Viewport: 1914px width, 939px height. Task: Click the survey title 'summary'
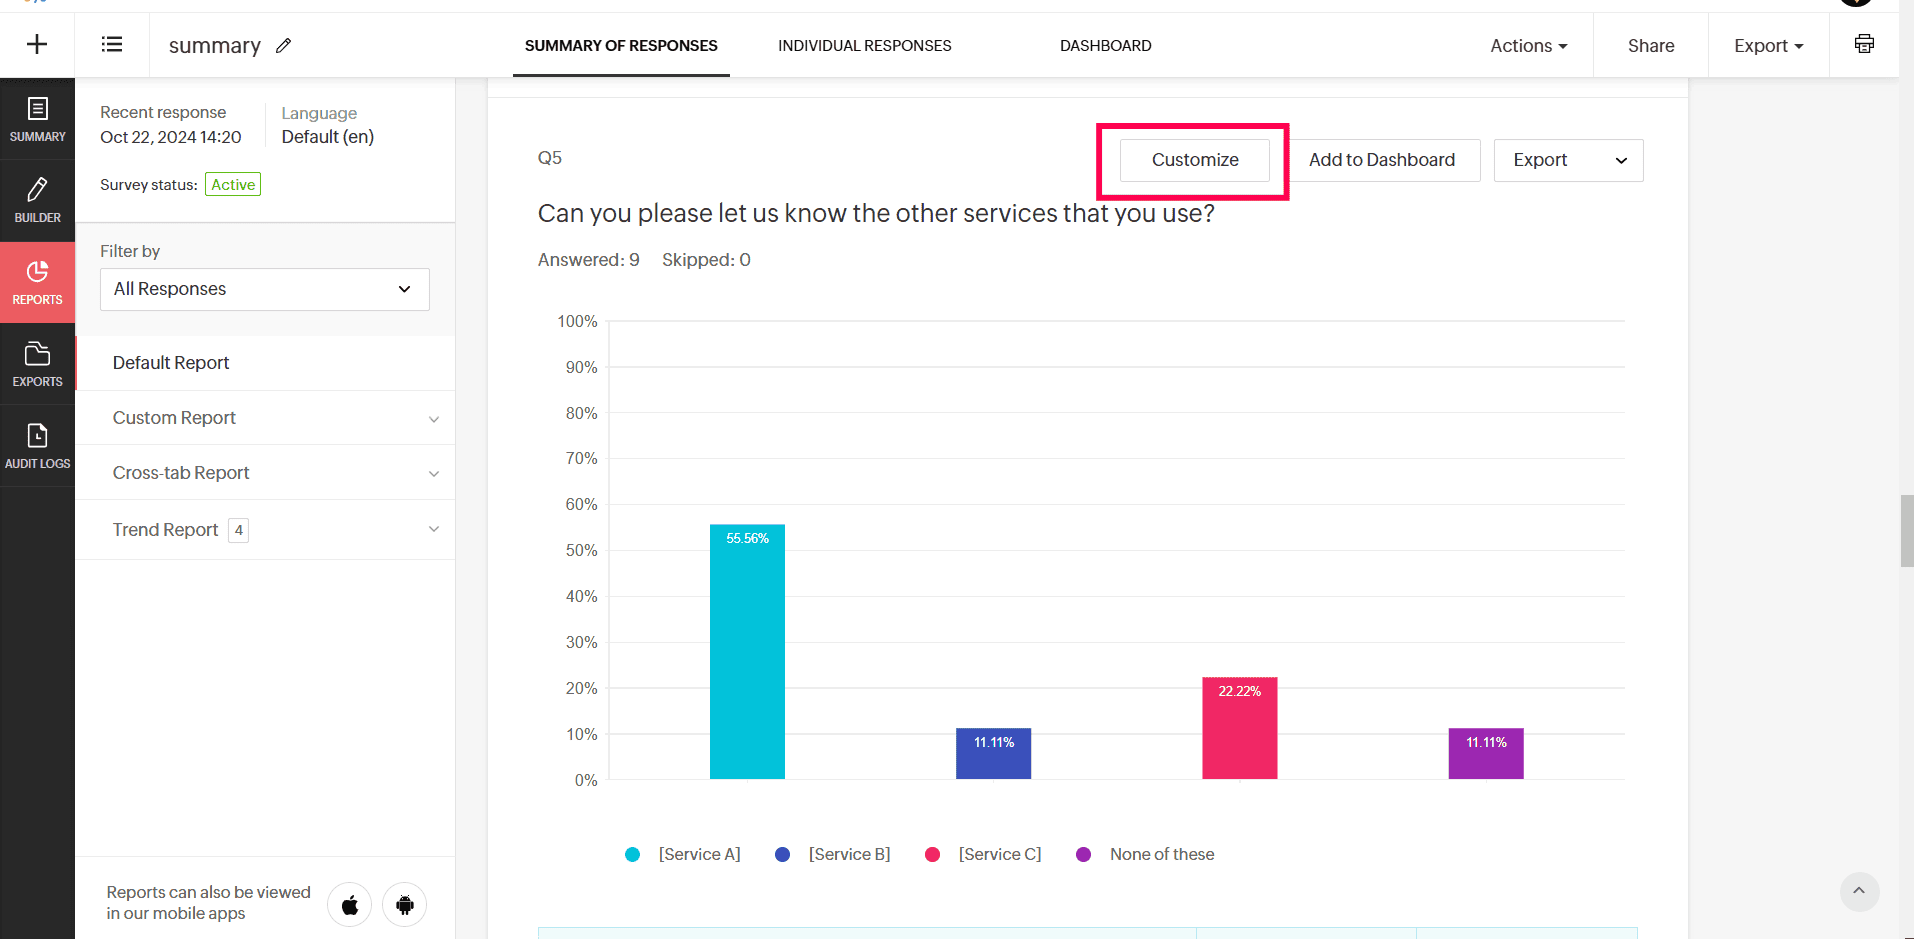pyautogui.click(x=215, y=45)
